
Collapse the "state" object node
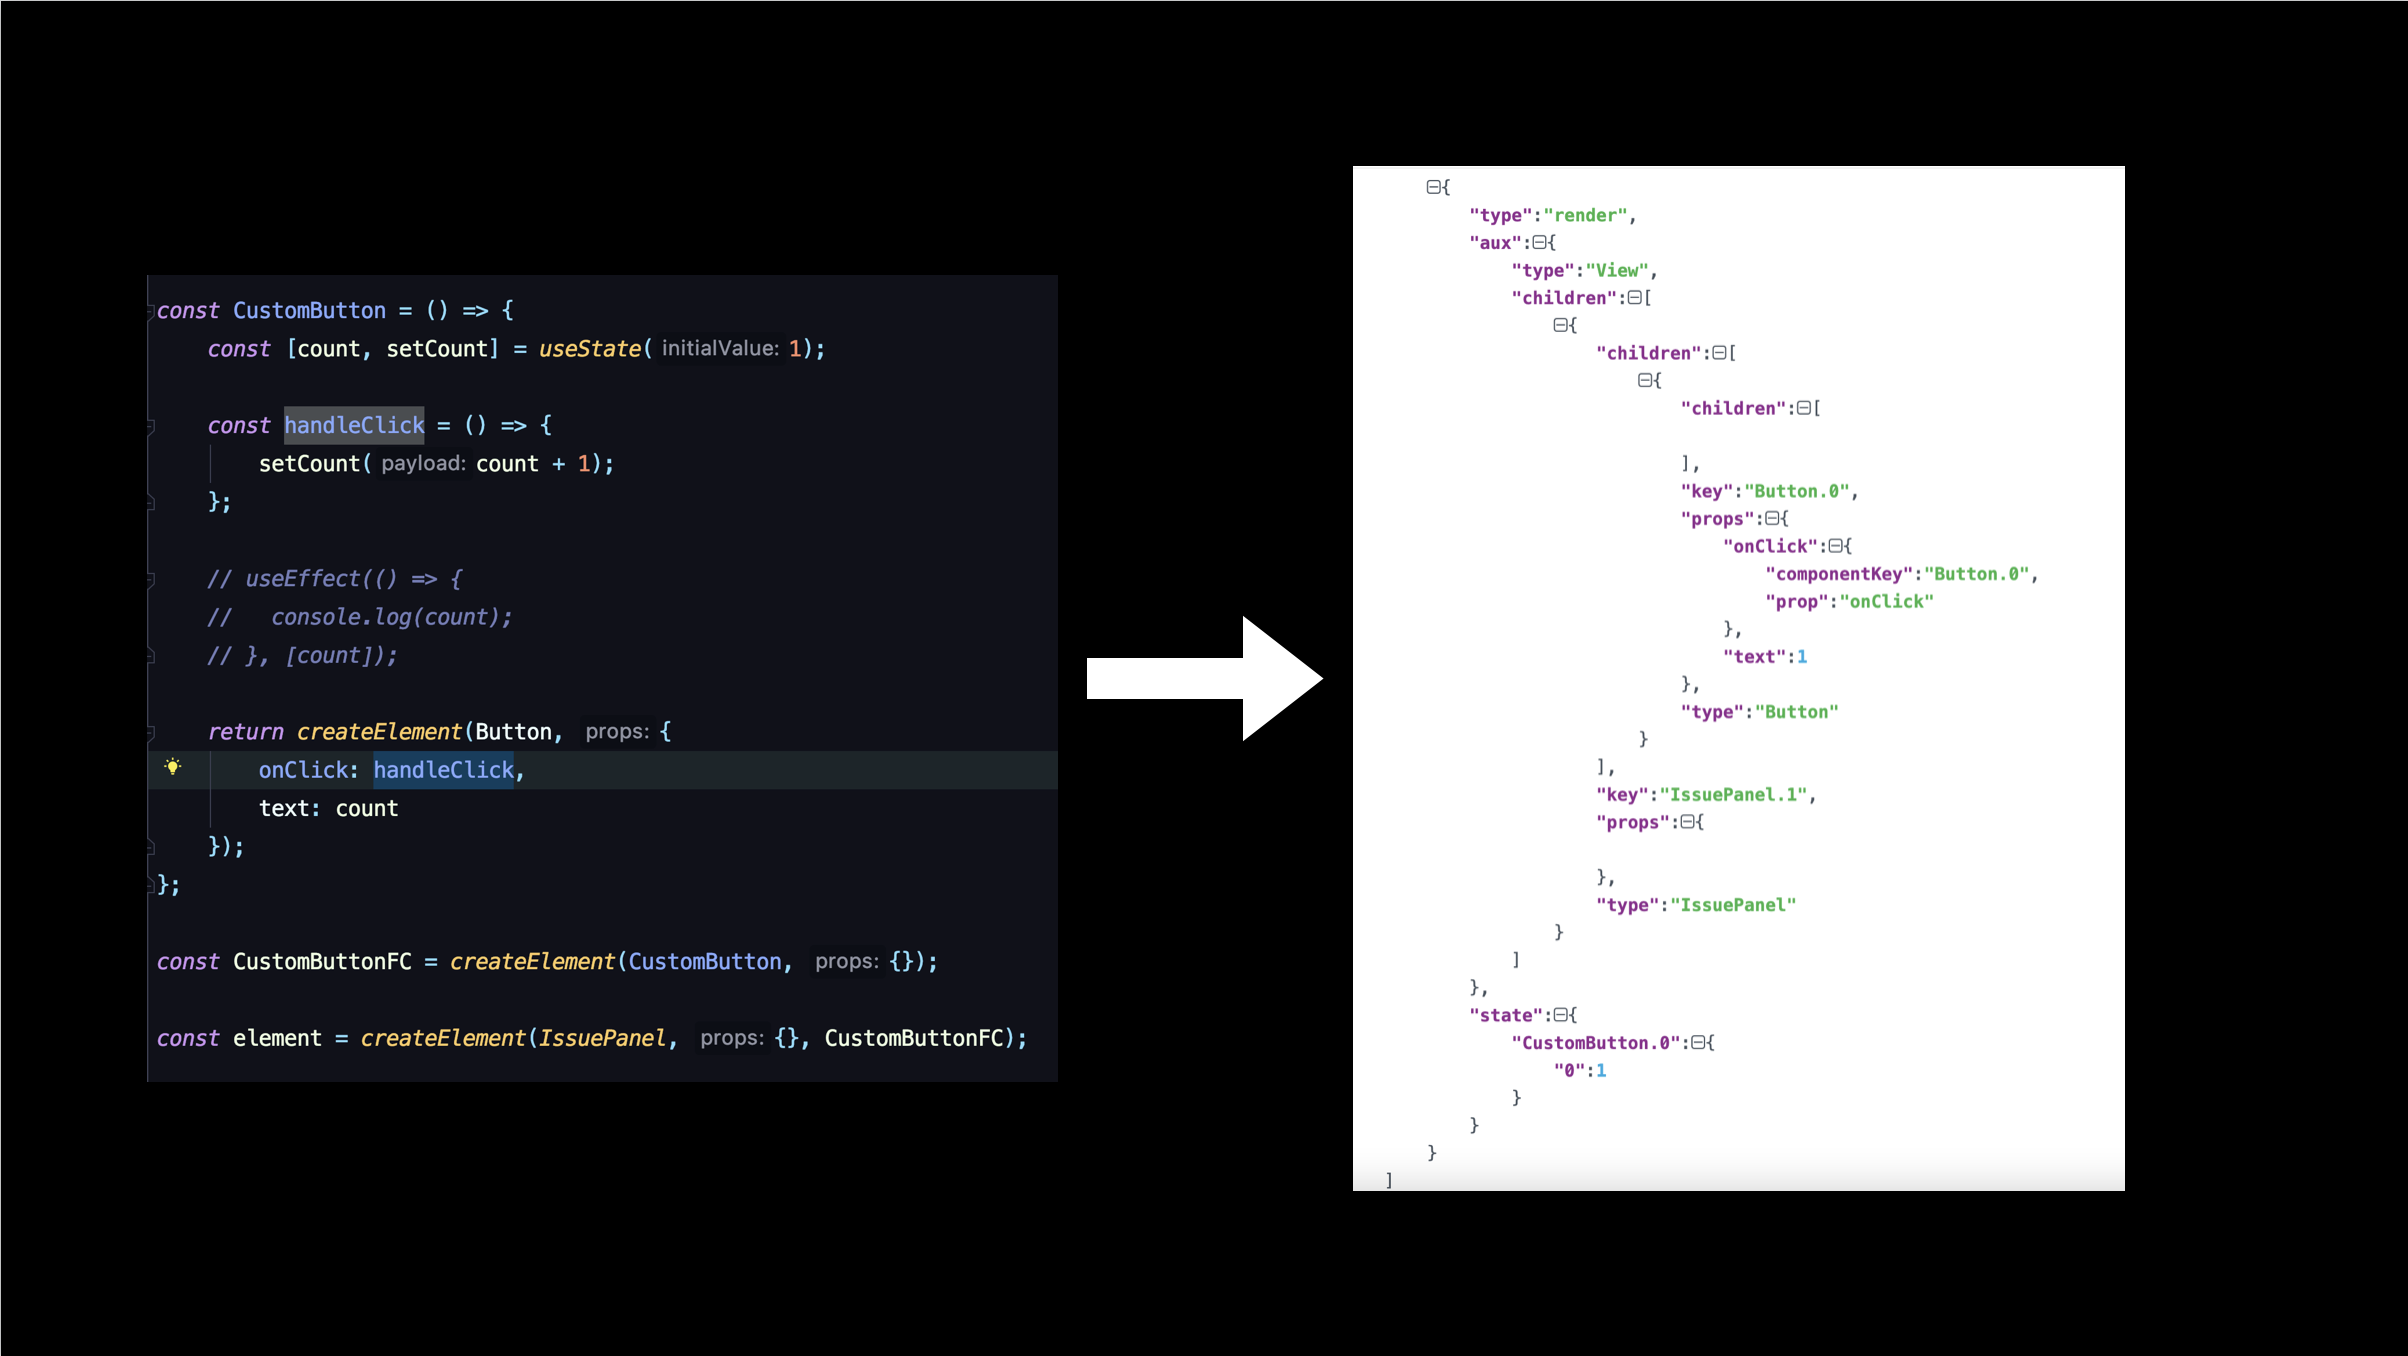[1560, 1015]
